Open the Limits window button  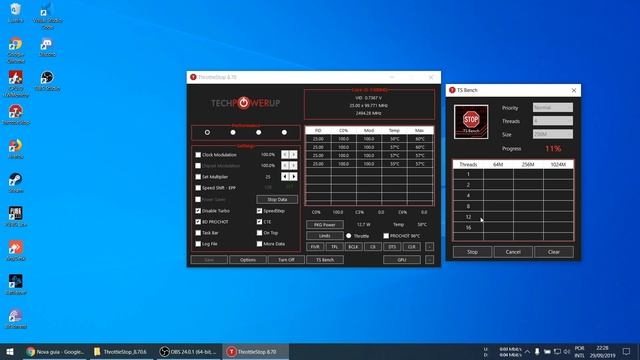pyautogui.click(x=325, y=236)
